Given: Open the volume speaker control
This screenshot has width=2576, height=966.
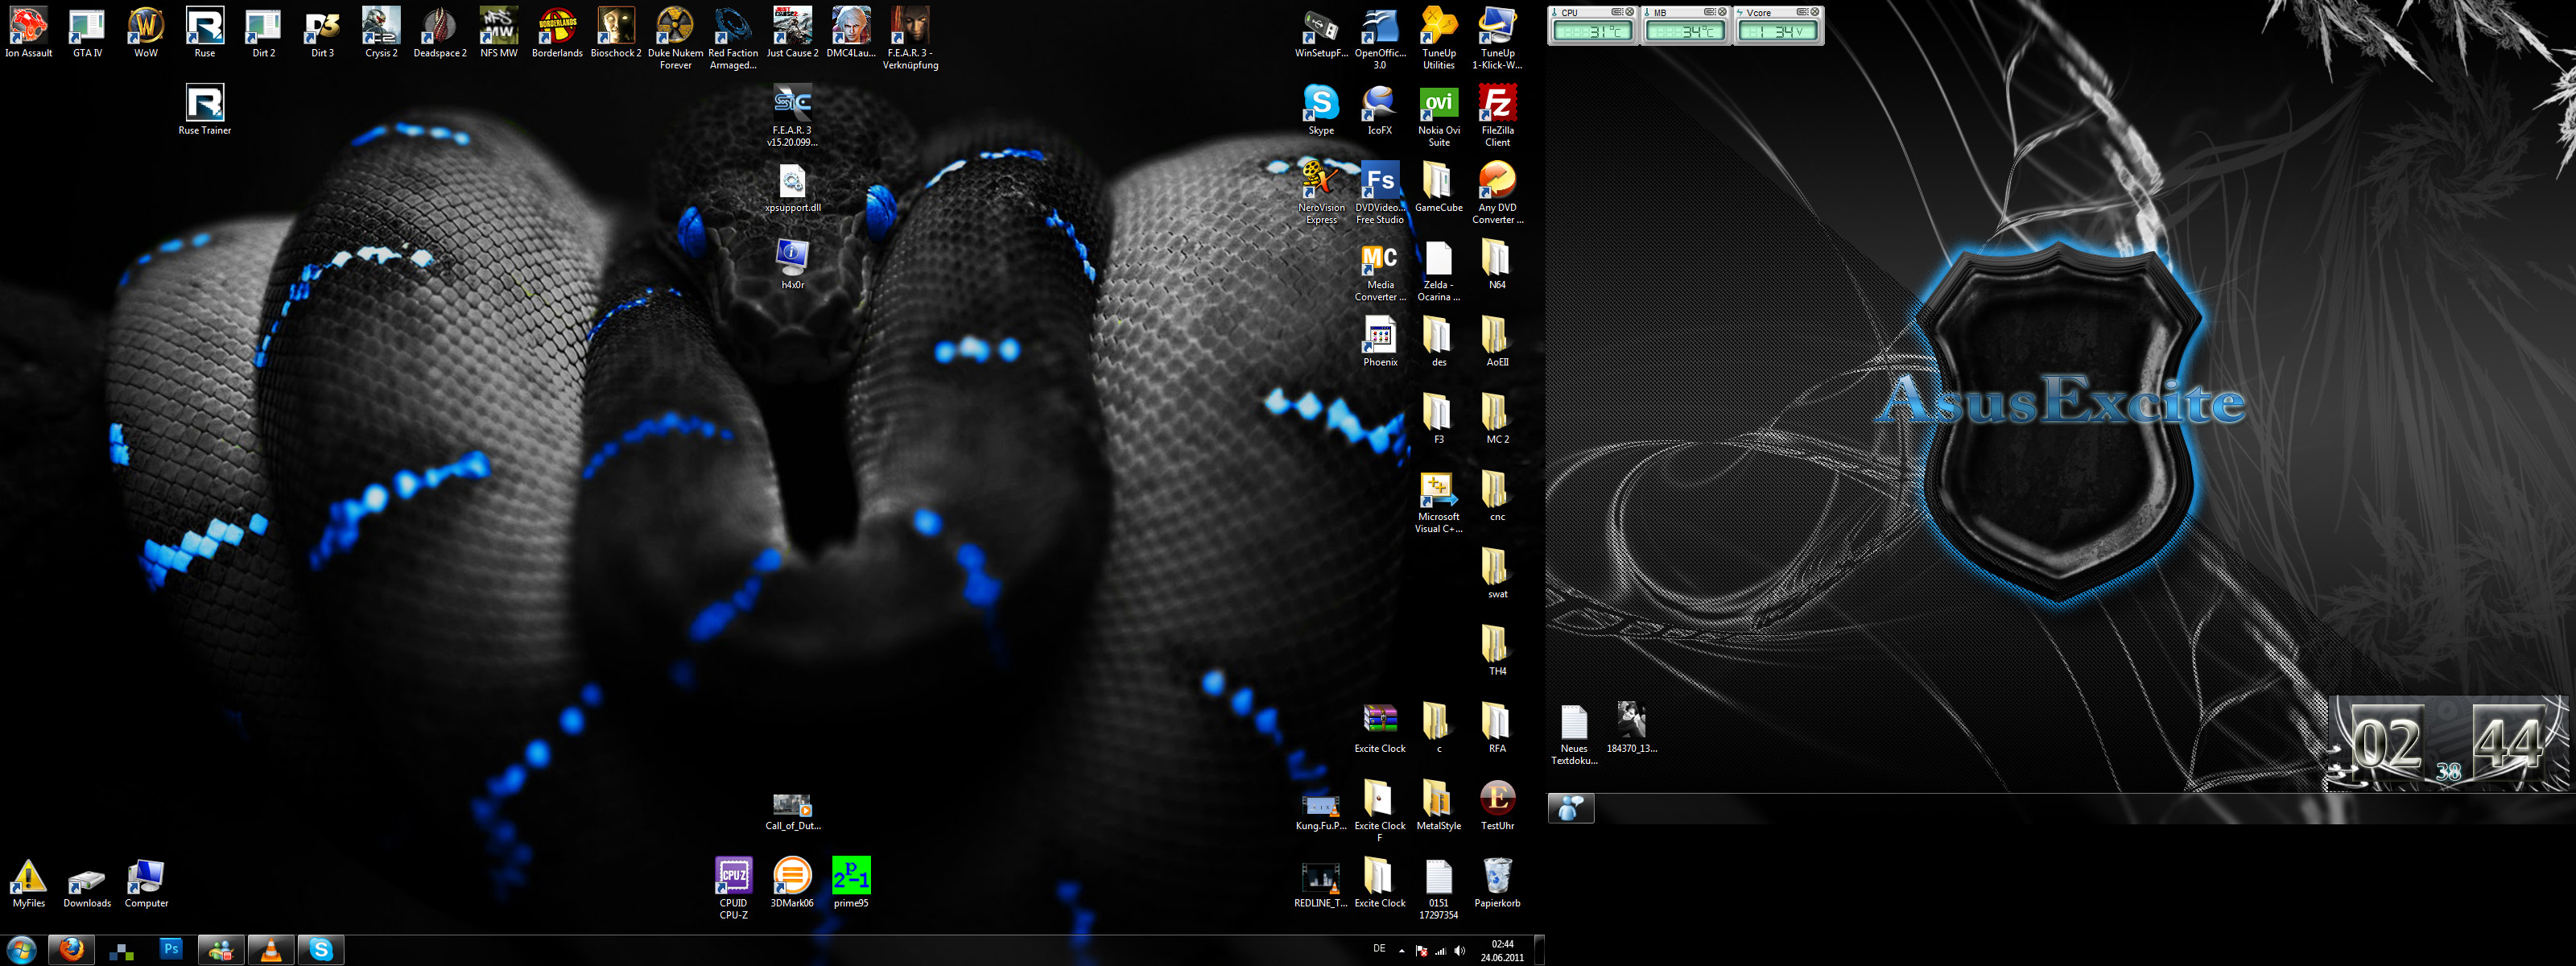Looking at the screenshot, I should click(x=1459, y=951).
